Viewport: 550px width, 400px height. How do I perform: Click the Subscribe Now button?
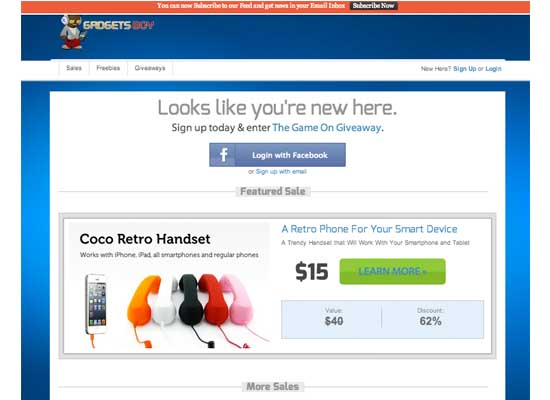373,6
